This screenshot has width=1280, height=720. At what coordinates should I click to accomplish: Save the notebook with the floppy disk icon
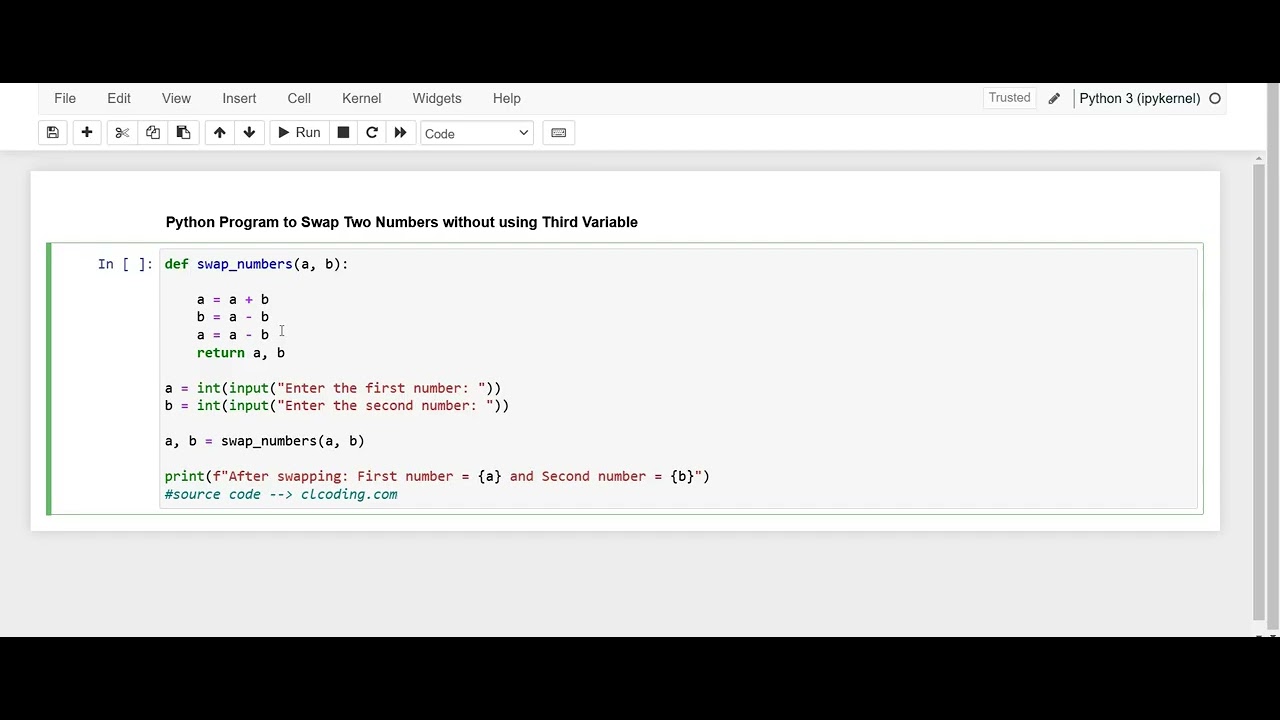click(53, 133)
